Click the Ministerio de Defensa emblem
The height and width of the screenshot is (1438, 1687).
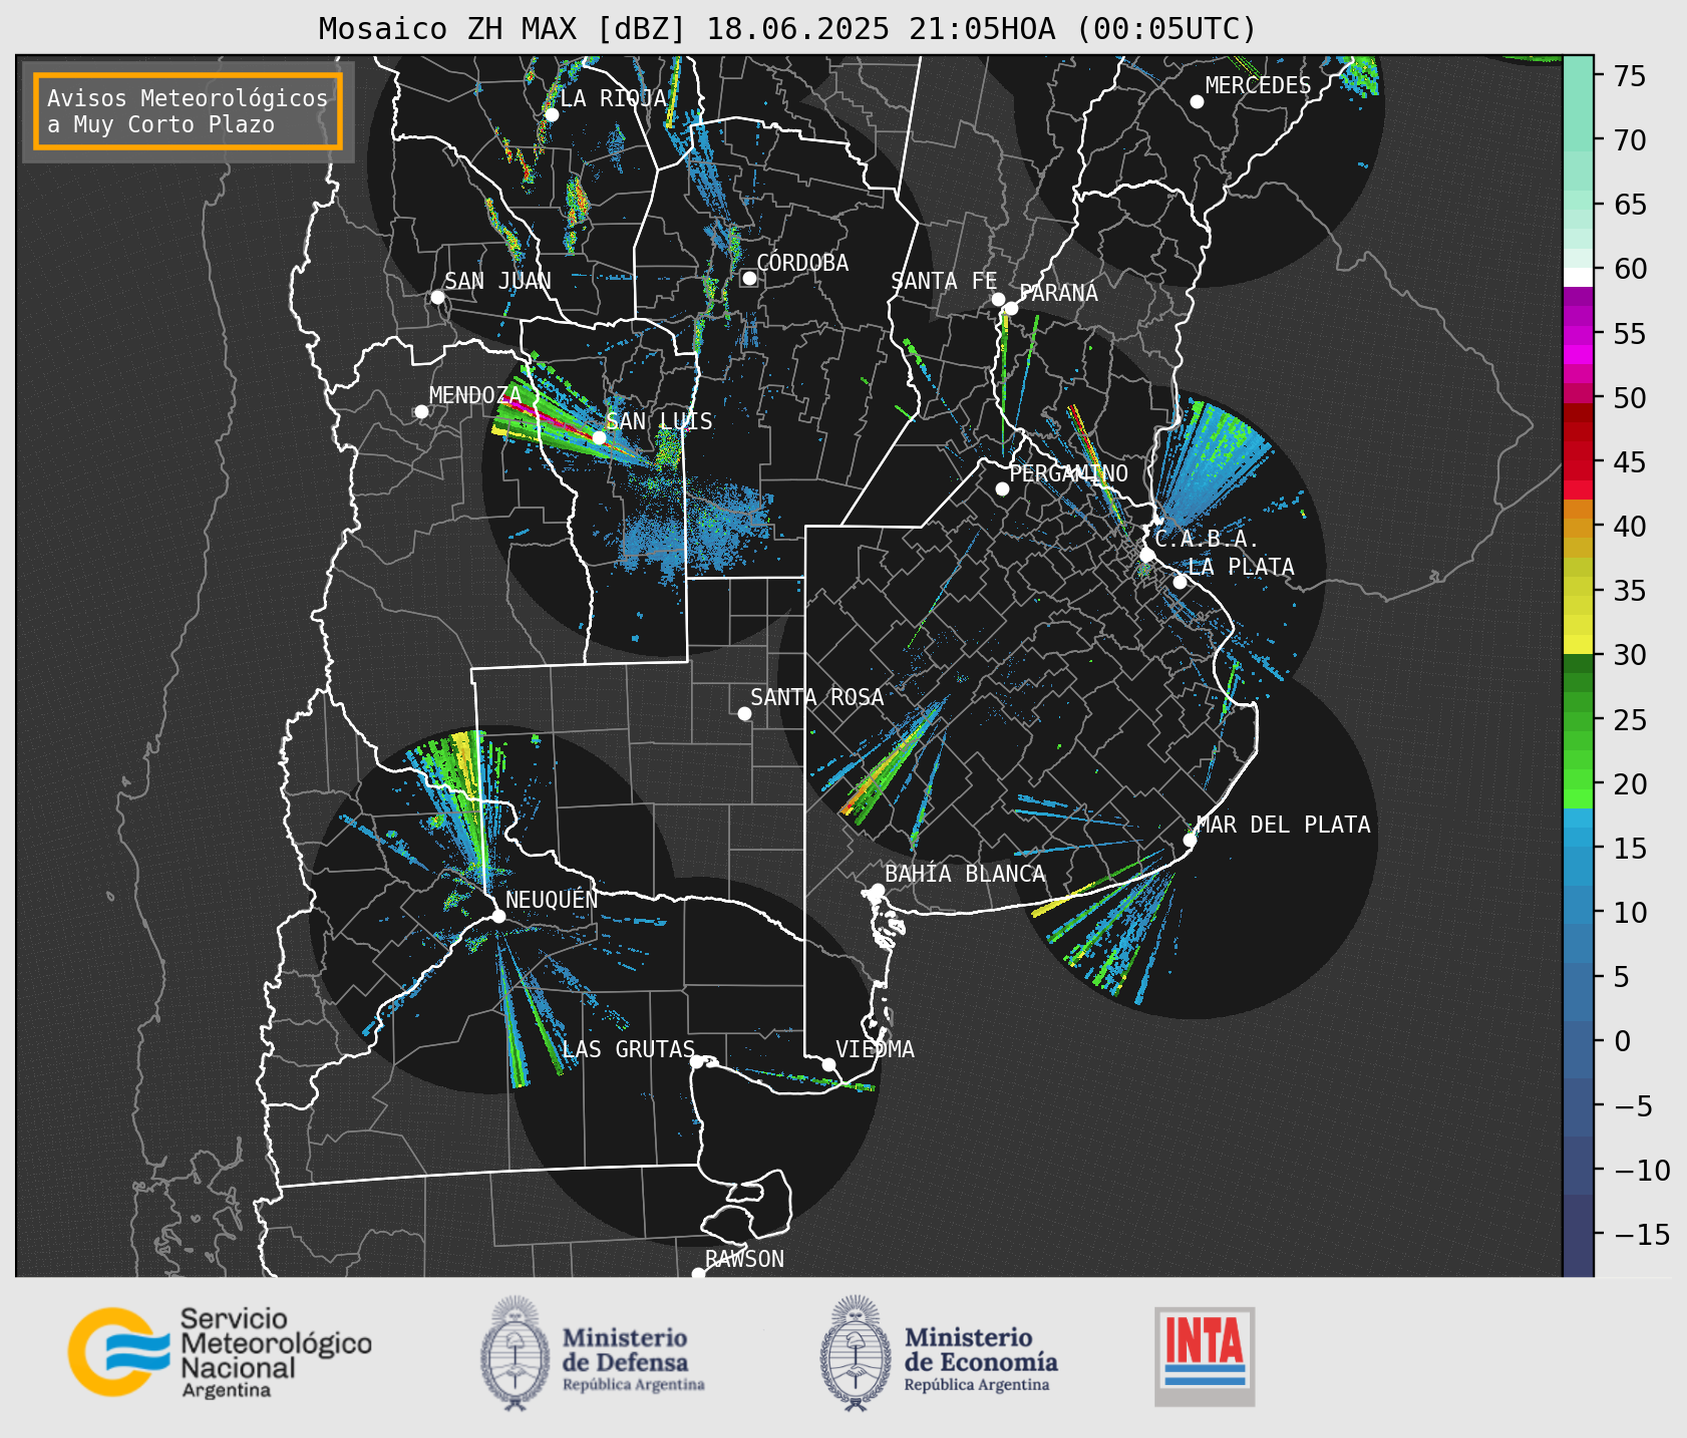(515, 1353)
